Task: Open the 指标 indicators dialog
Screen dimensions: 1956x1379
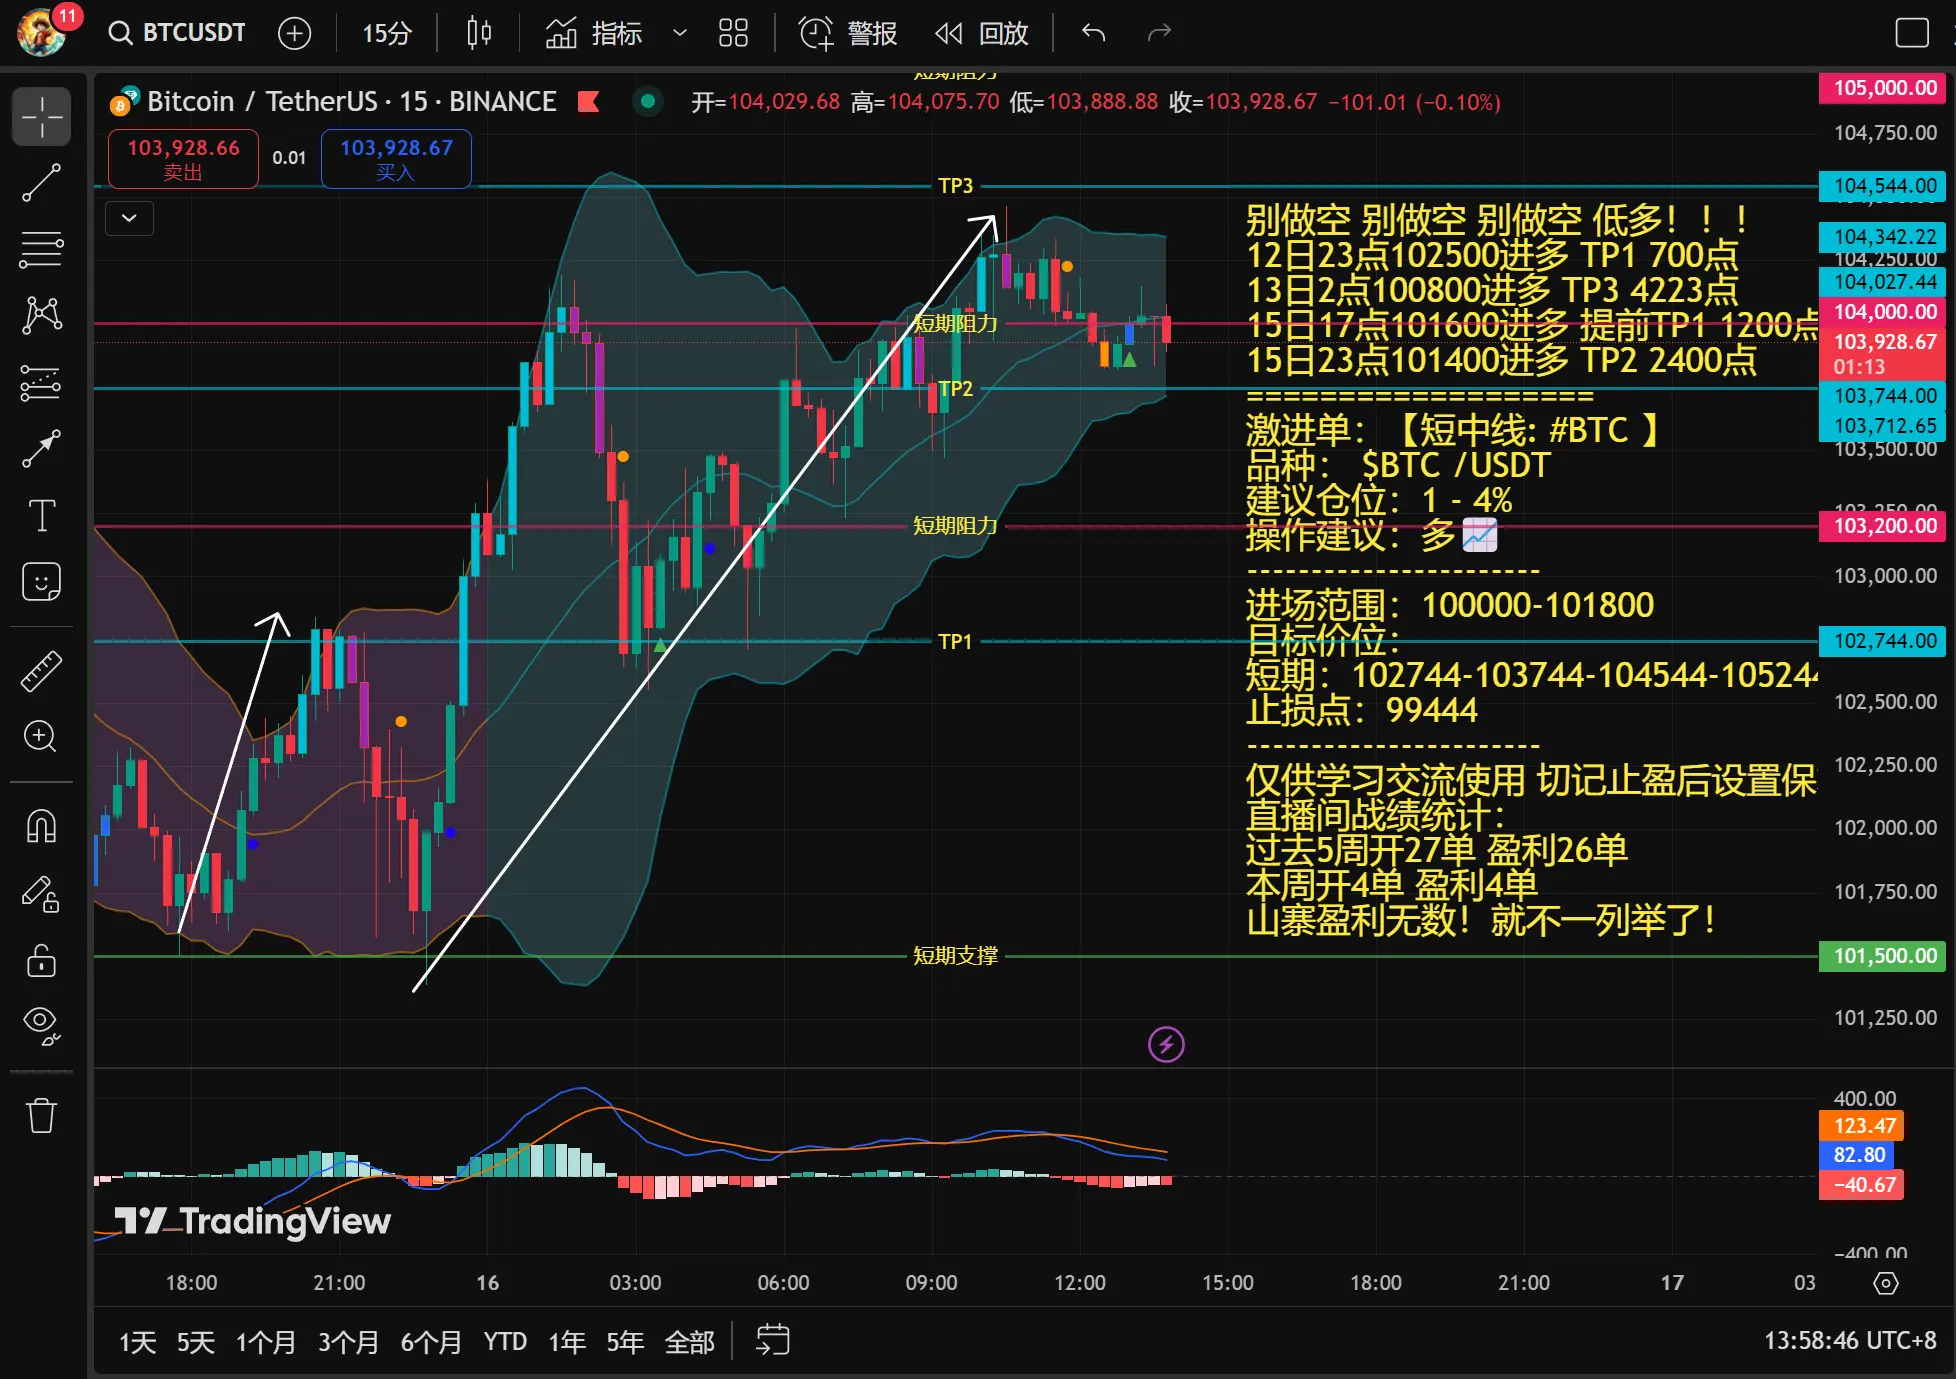Action: pos(594,33)
